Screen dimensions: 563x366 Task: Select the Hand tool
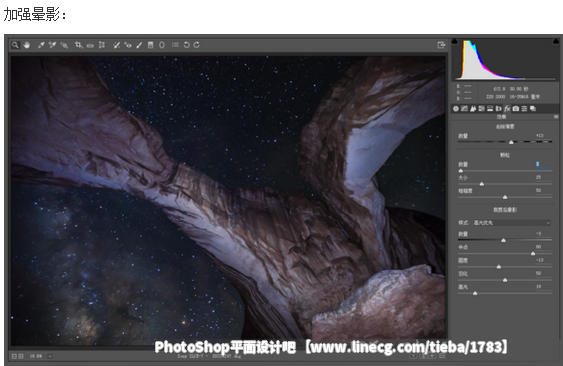click(27, 45)
